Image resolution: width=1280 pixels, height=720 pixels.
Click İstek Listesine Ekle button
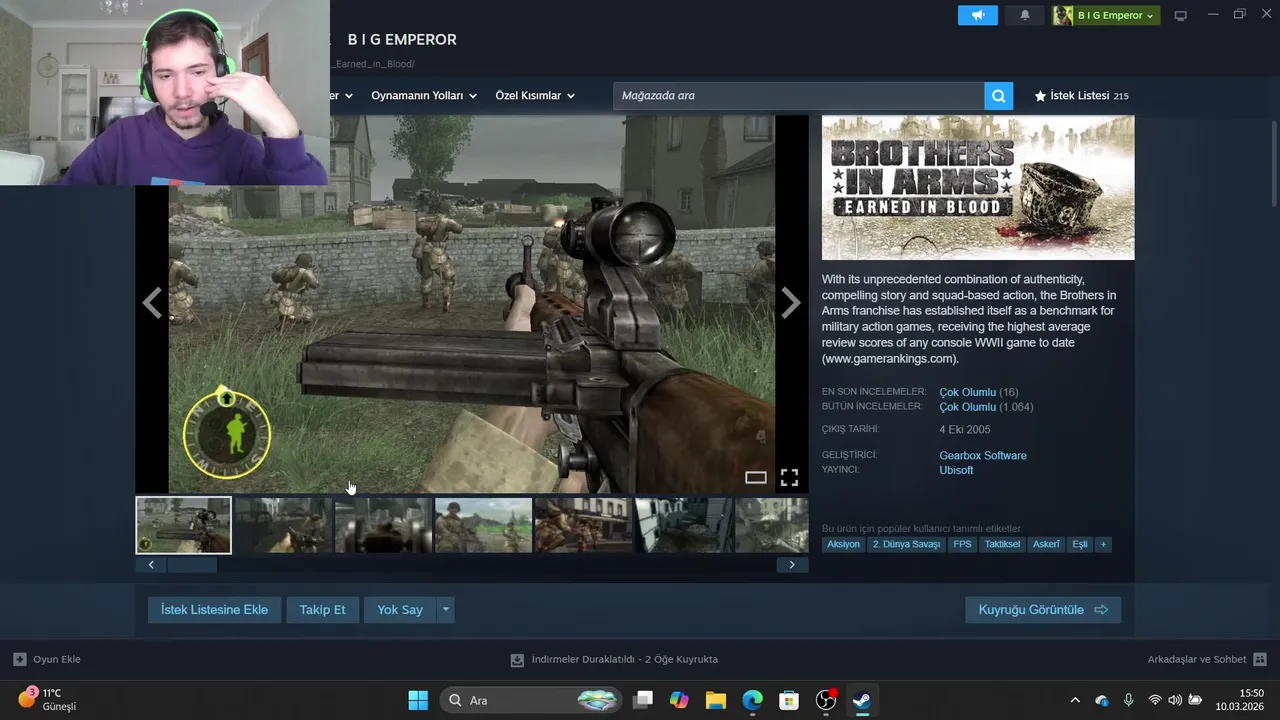214,610
